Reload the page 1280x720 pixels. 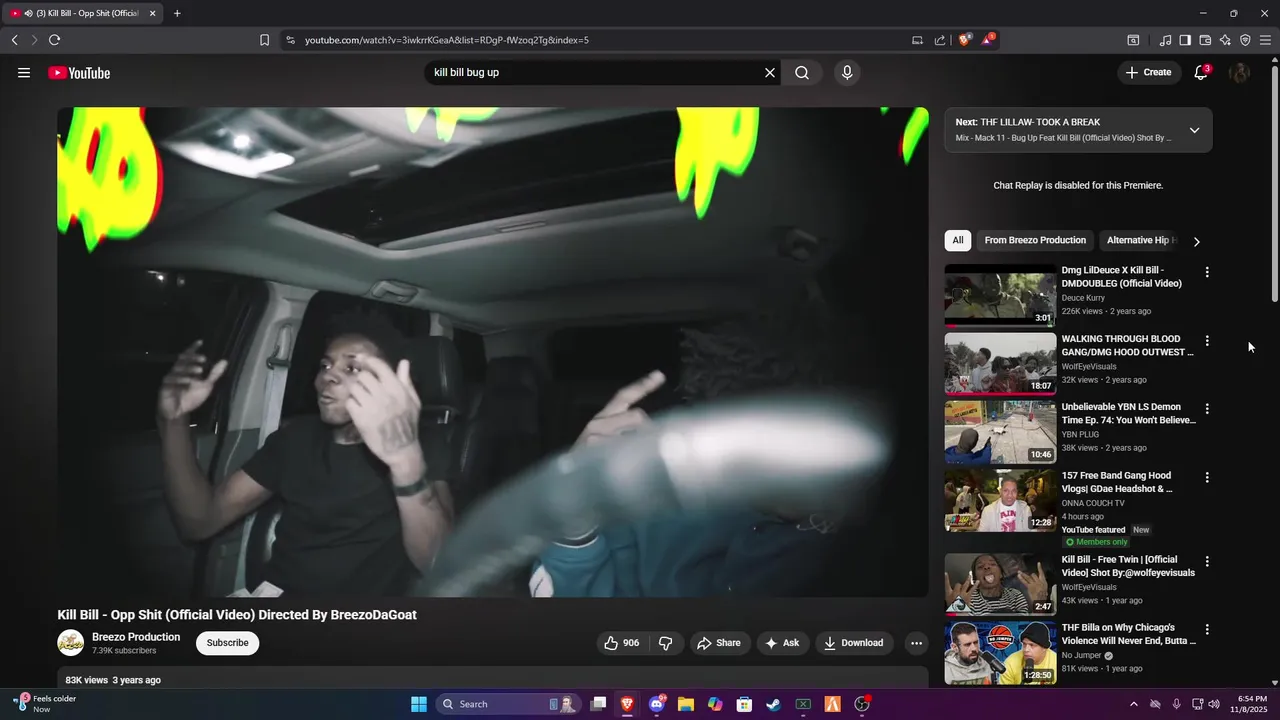[x=54, y=40]
